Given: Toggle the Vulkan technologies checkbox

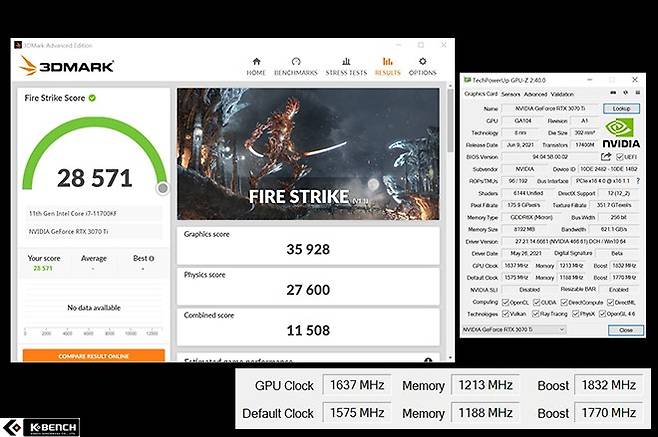Looking at the screenshot, I should point(505,313).
